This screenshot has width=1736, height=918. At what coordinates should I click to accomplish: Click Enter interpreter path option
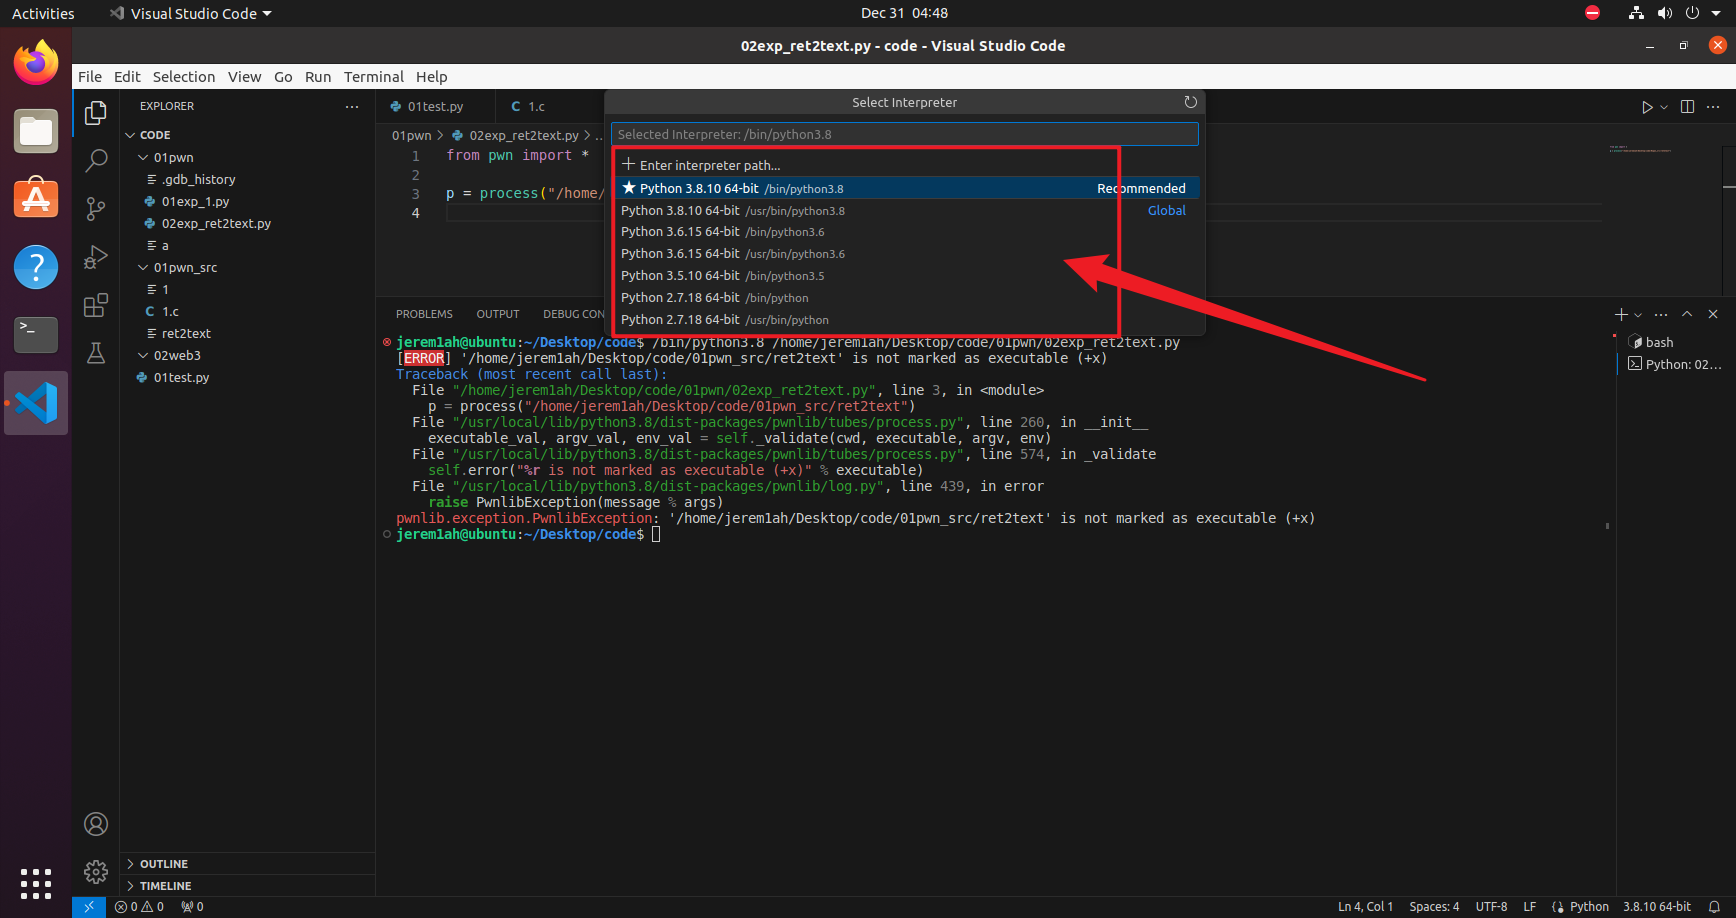click(x=905, y=165)
